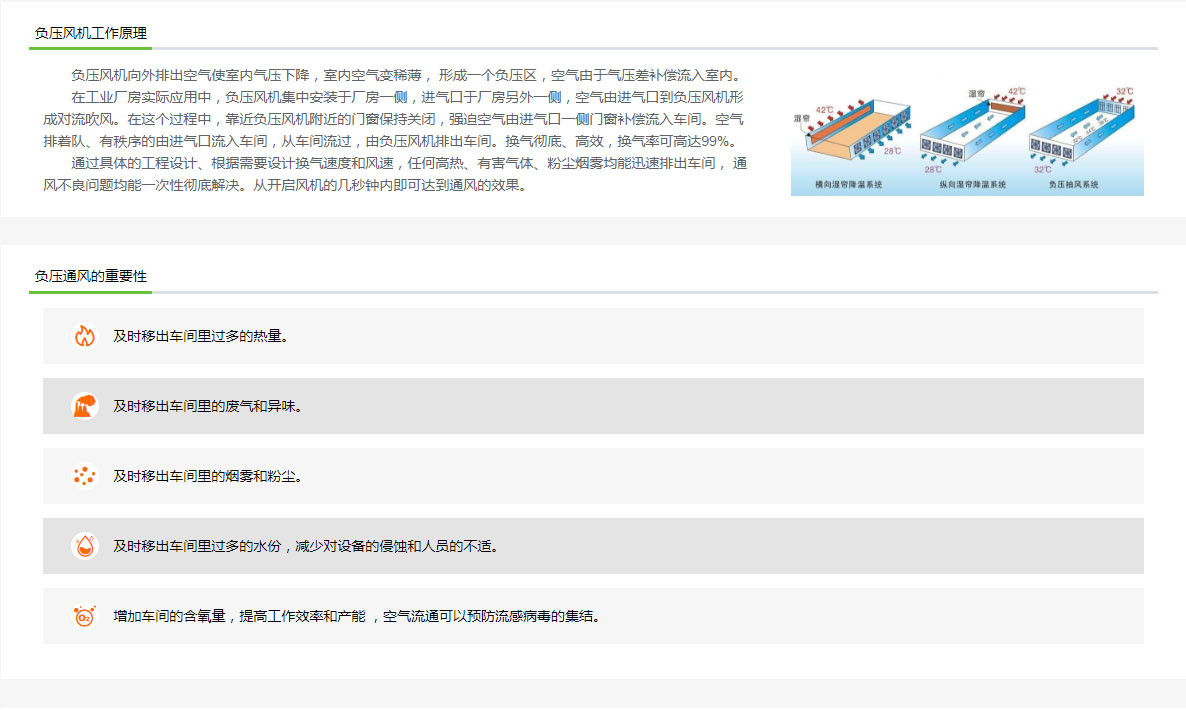Click the text about increasing workshop oxygen
Viewport: 1186px width, 710px height.
click(357, 616)
